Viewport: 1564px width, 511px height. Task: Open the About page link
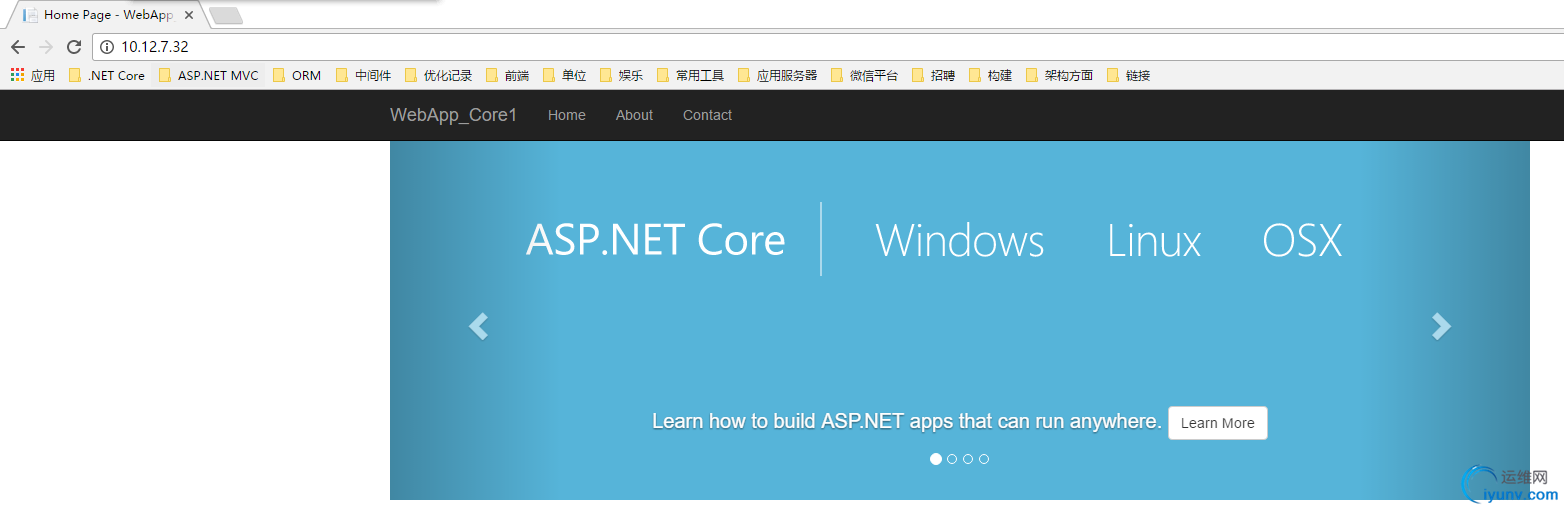click(x=634, y=115)
